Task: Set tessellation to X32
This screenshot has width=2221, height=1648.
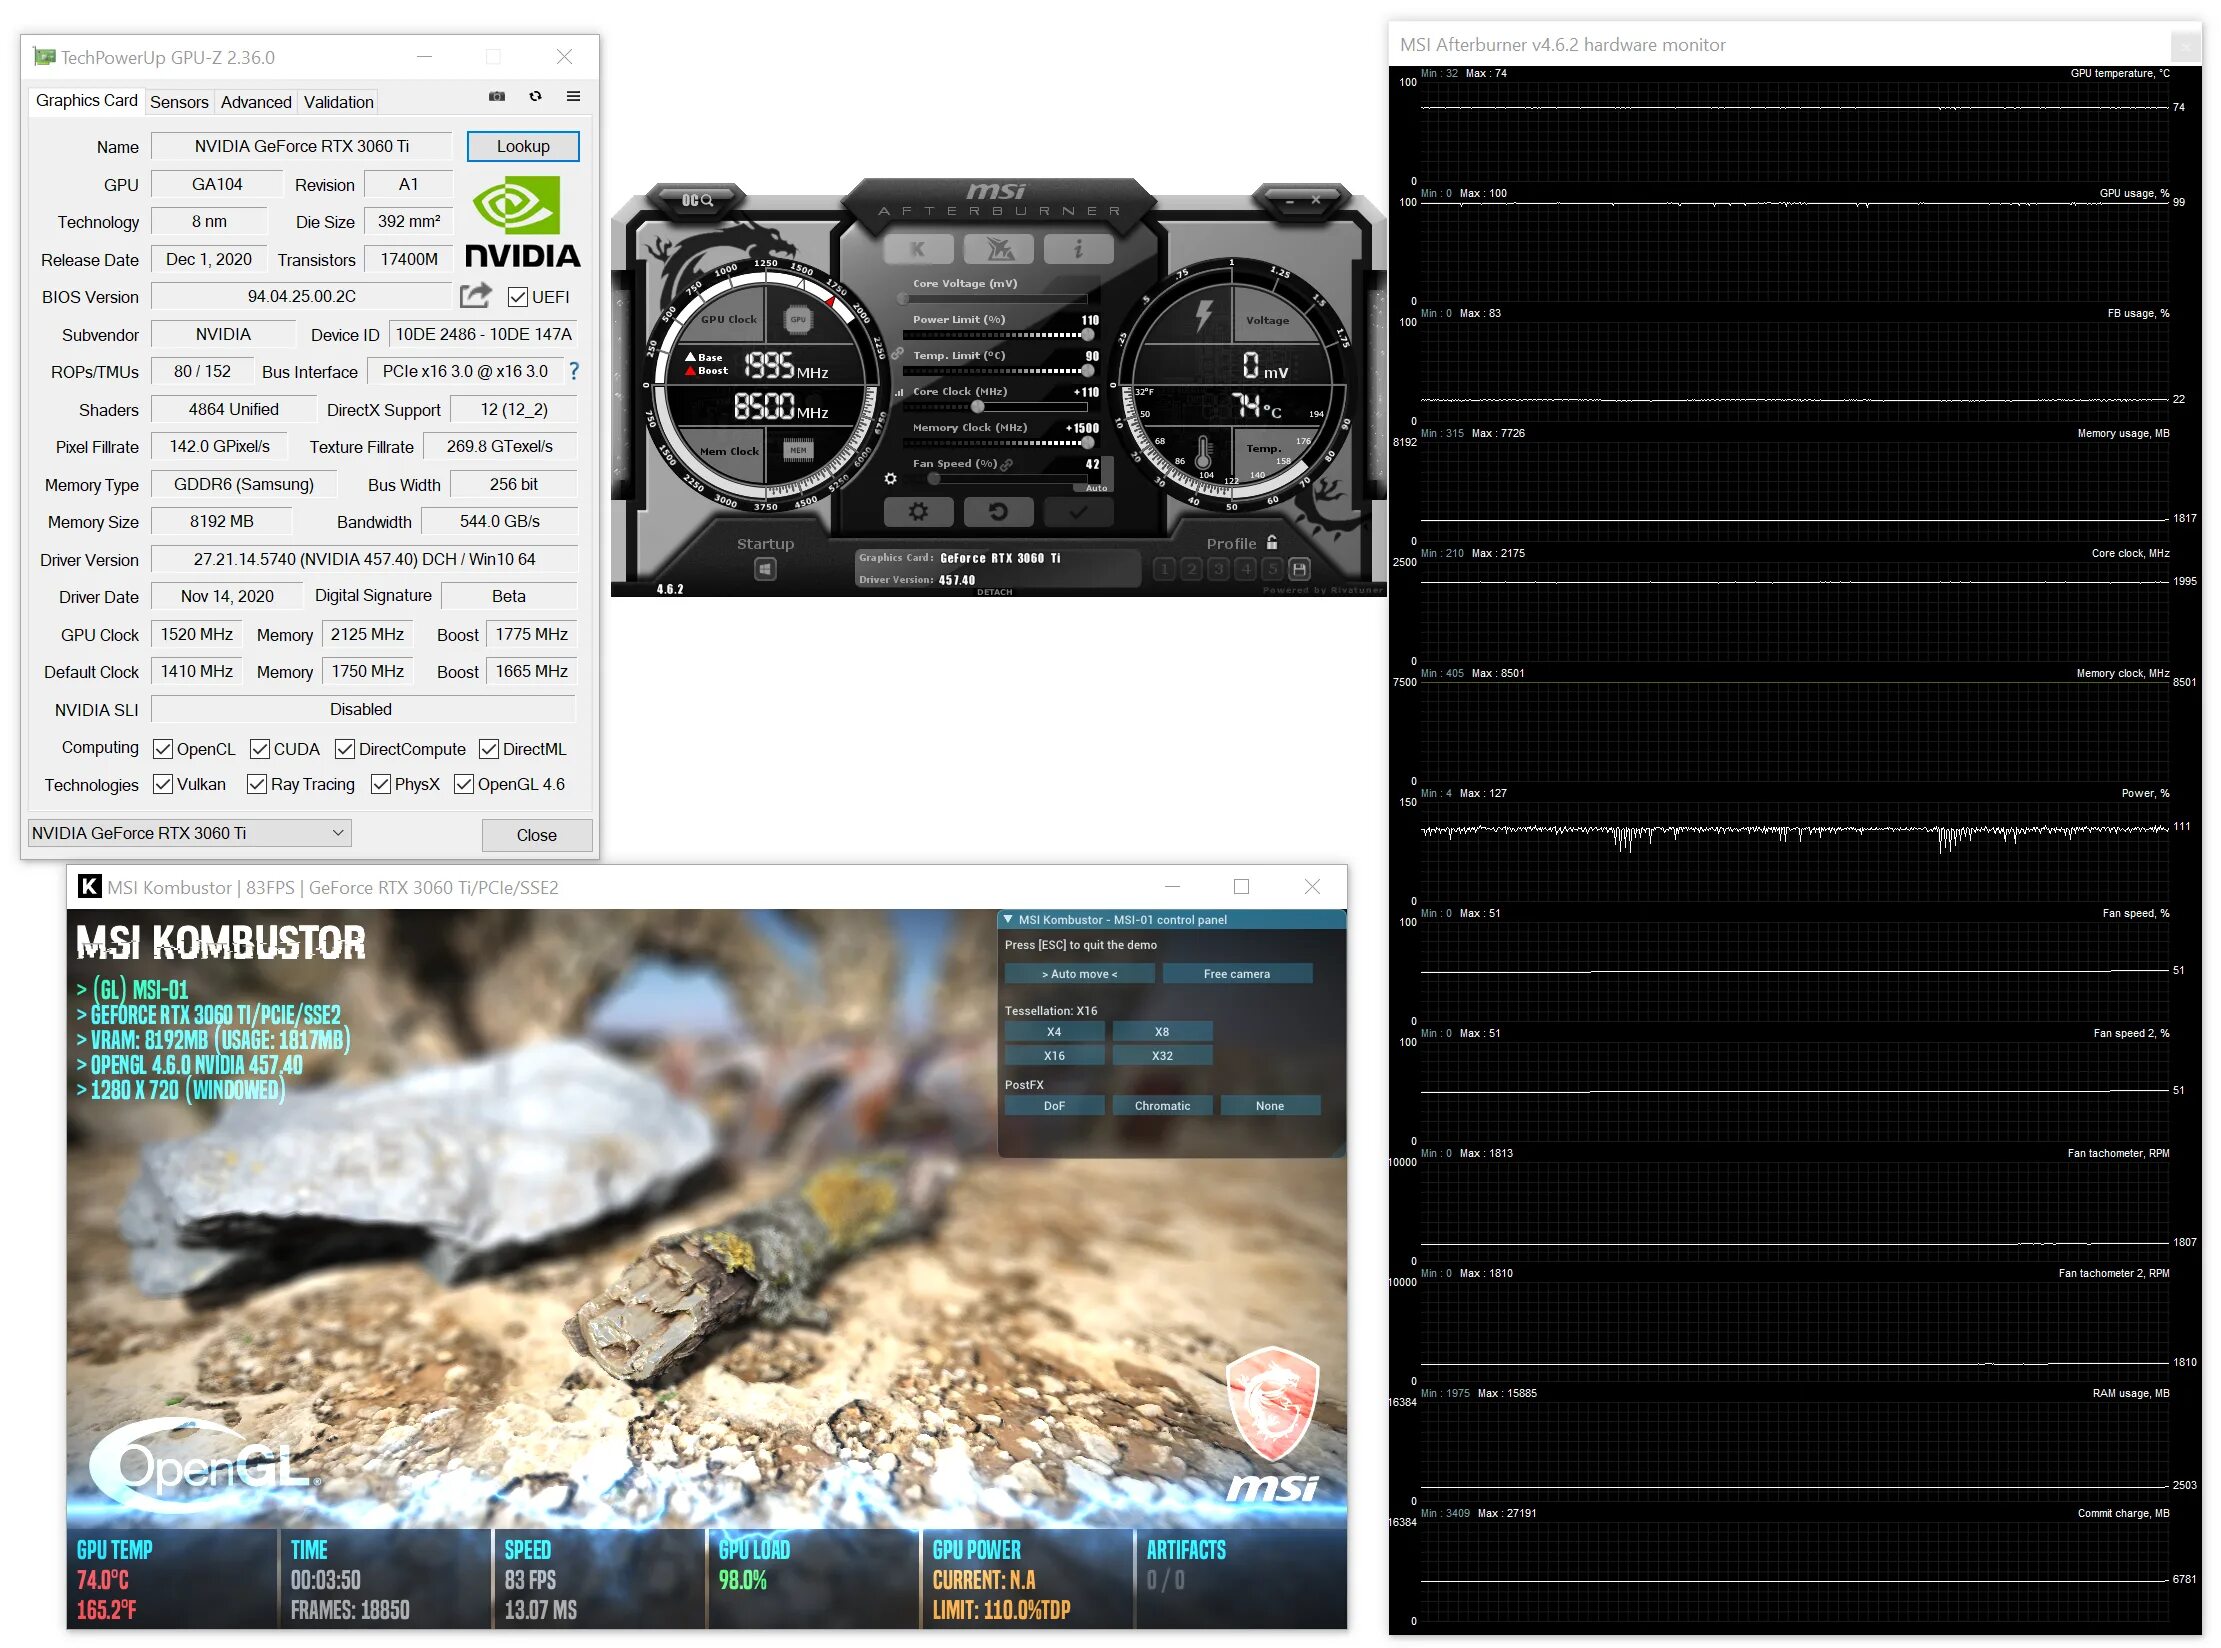Action: 1162,1055
